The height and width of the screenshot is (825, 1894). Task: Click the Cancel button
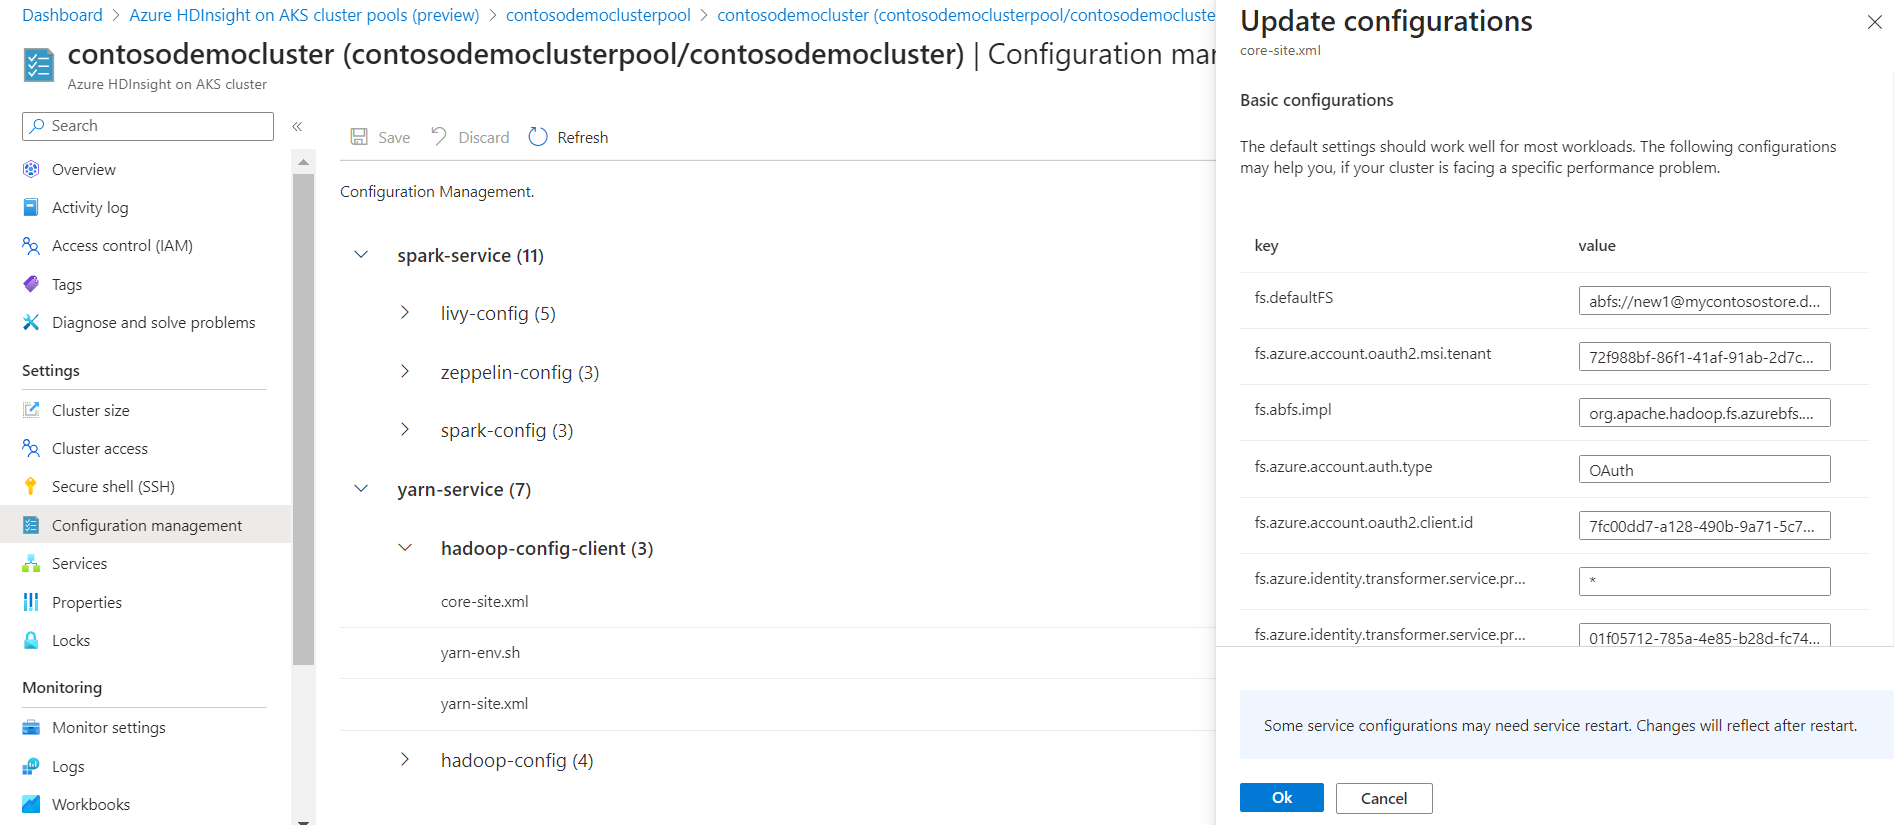point(1384,798)
